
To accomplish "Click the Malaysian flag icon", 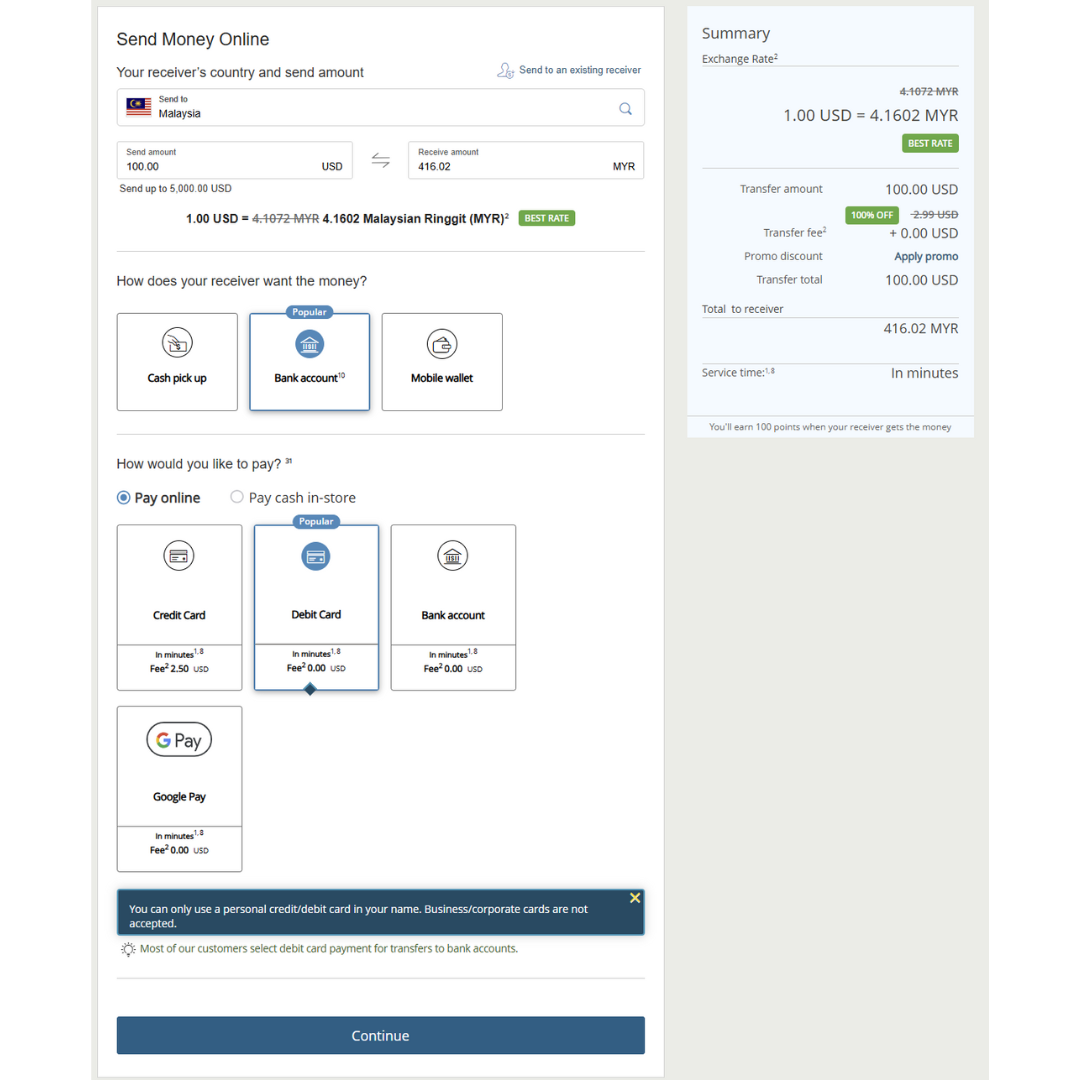I will [138, 106].
